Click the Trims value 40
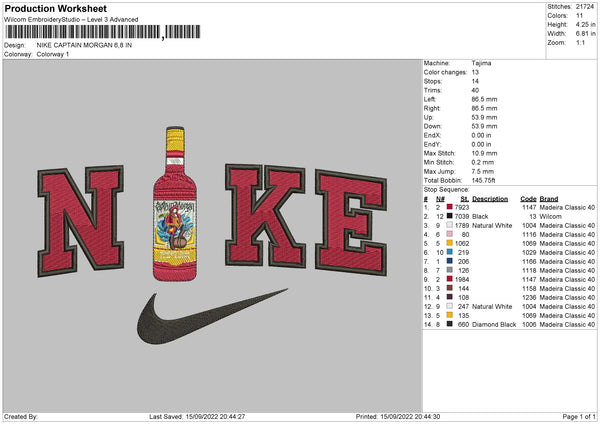 (475, 90)
